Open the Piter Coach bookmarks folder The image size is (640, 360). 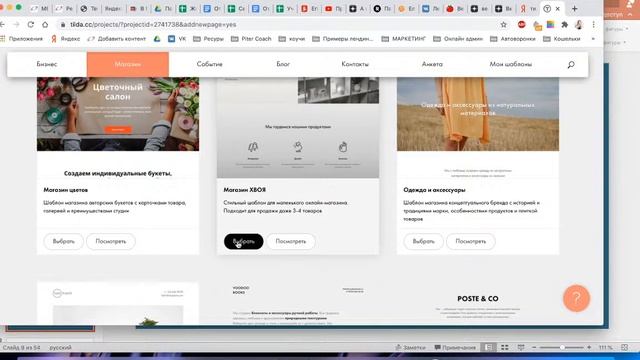coord(251,39)
